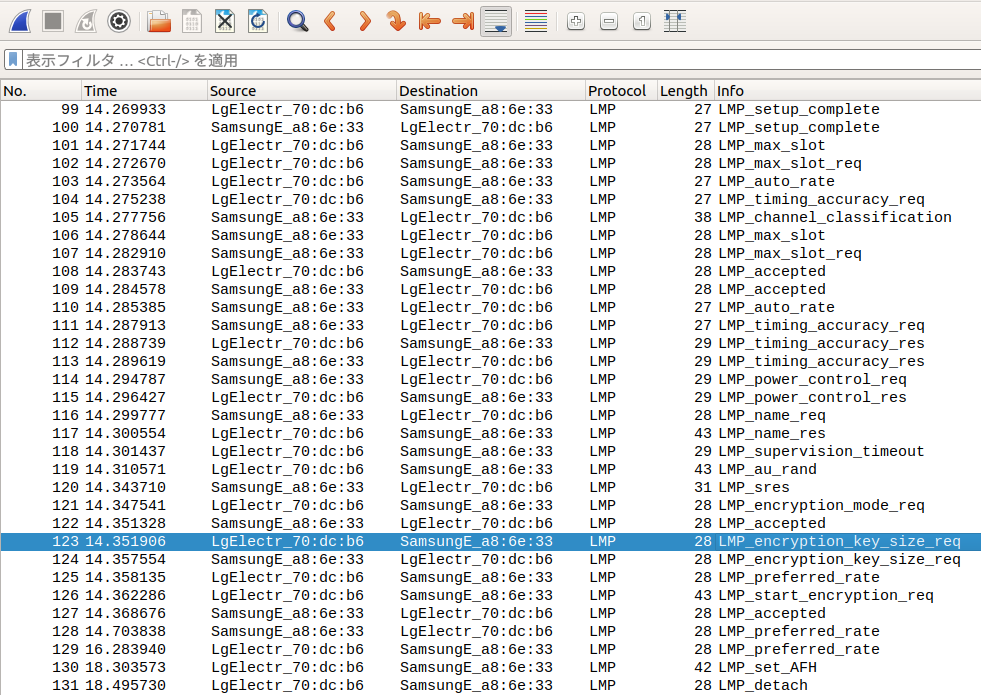Select packet 131 LMP_detach
981x695 pixels.
(490, 686)
